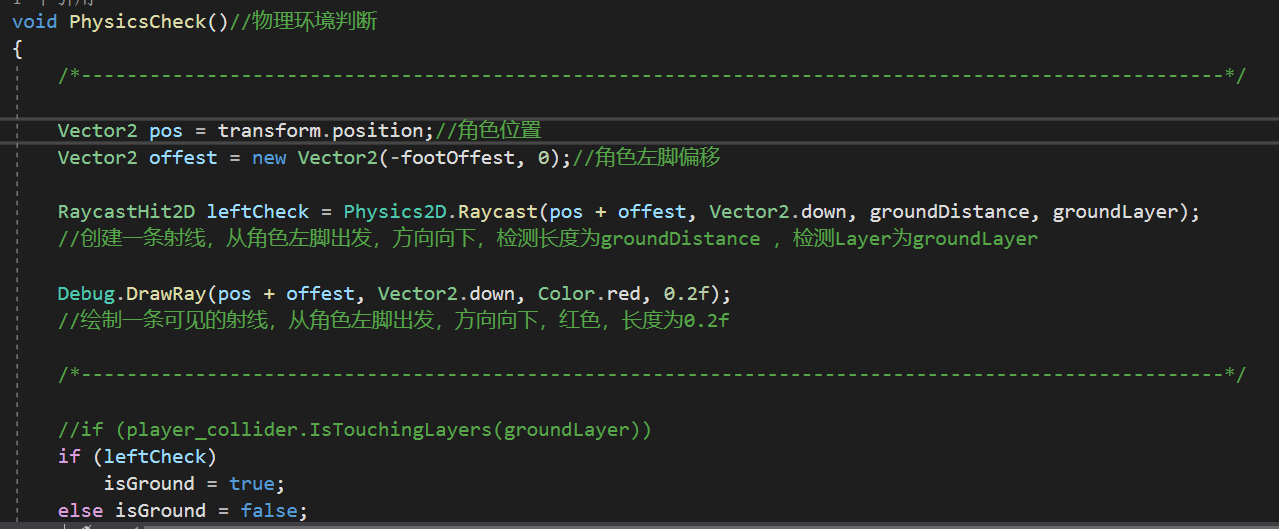Click the comment //角色左脚偏移

click(x=645, y=157)
